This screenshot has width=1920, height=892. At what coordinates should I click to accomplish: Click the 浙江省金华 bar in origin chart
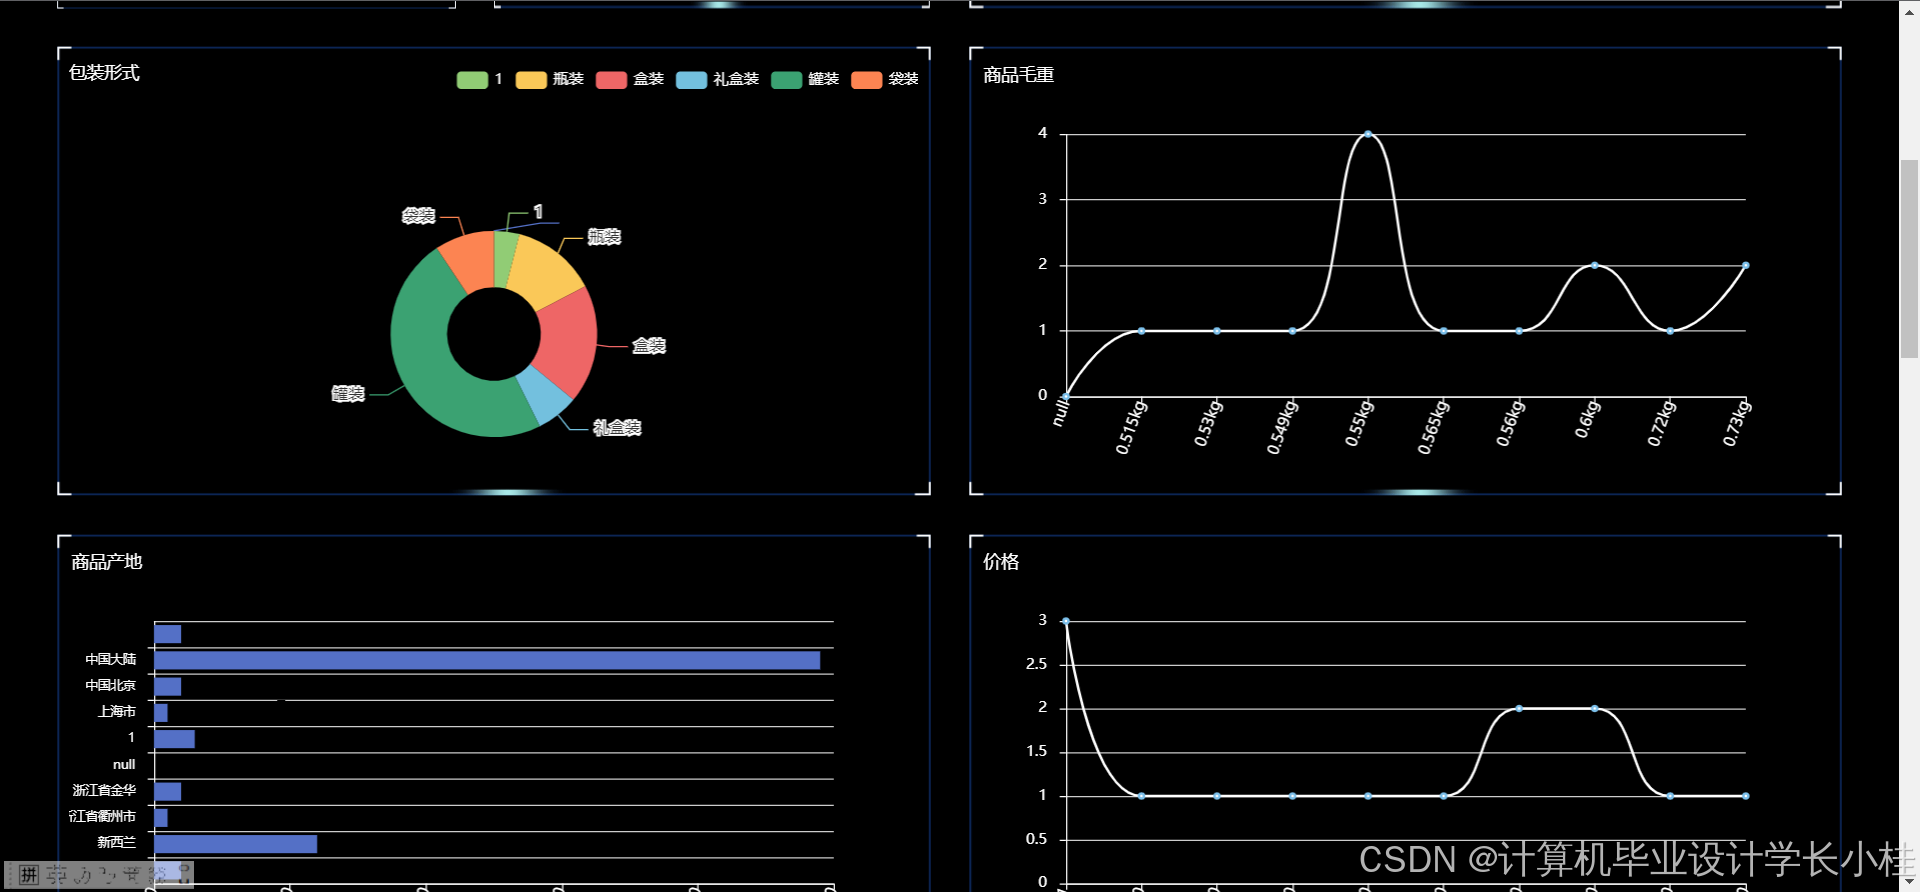click(x=168, y=792)
